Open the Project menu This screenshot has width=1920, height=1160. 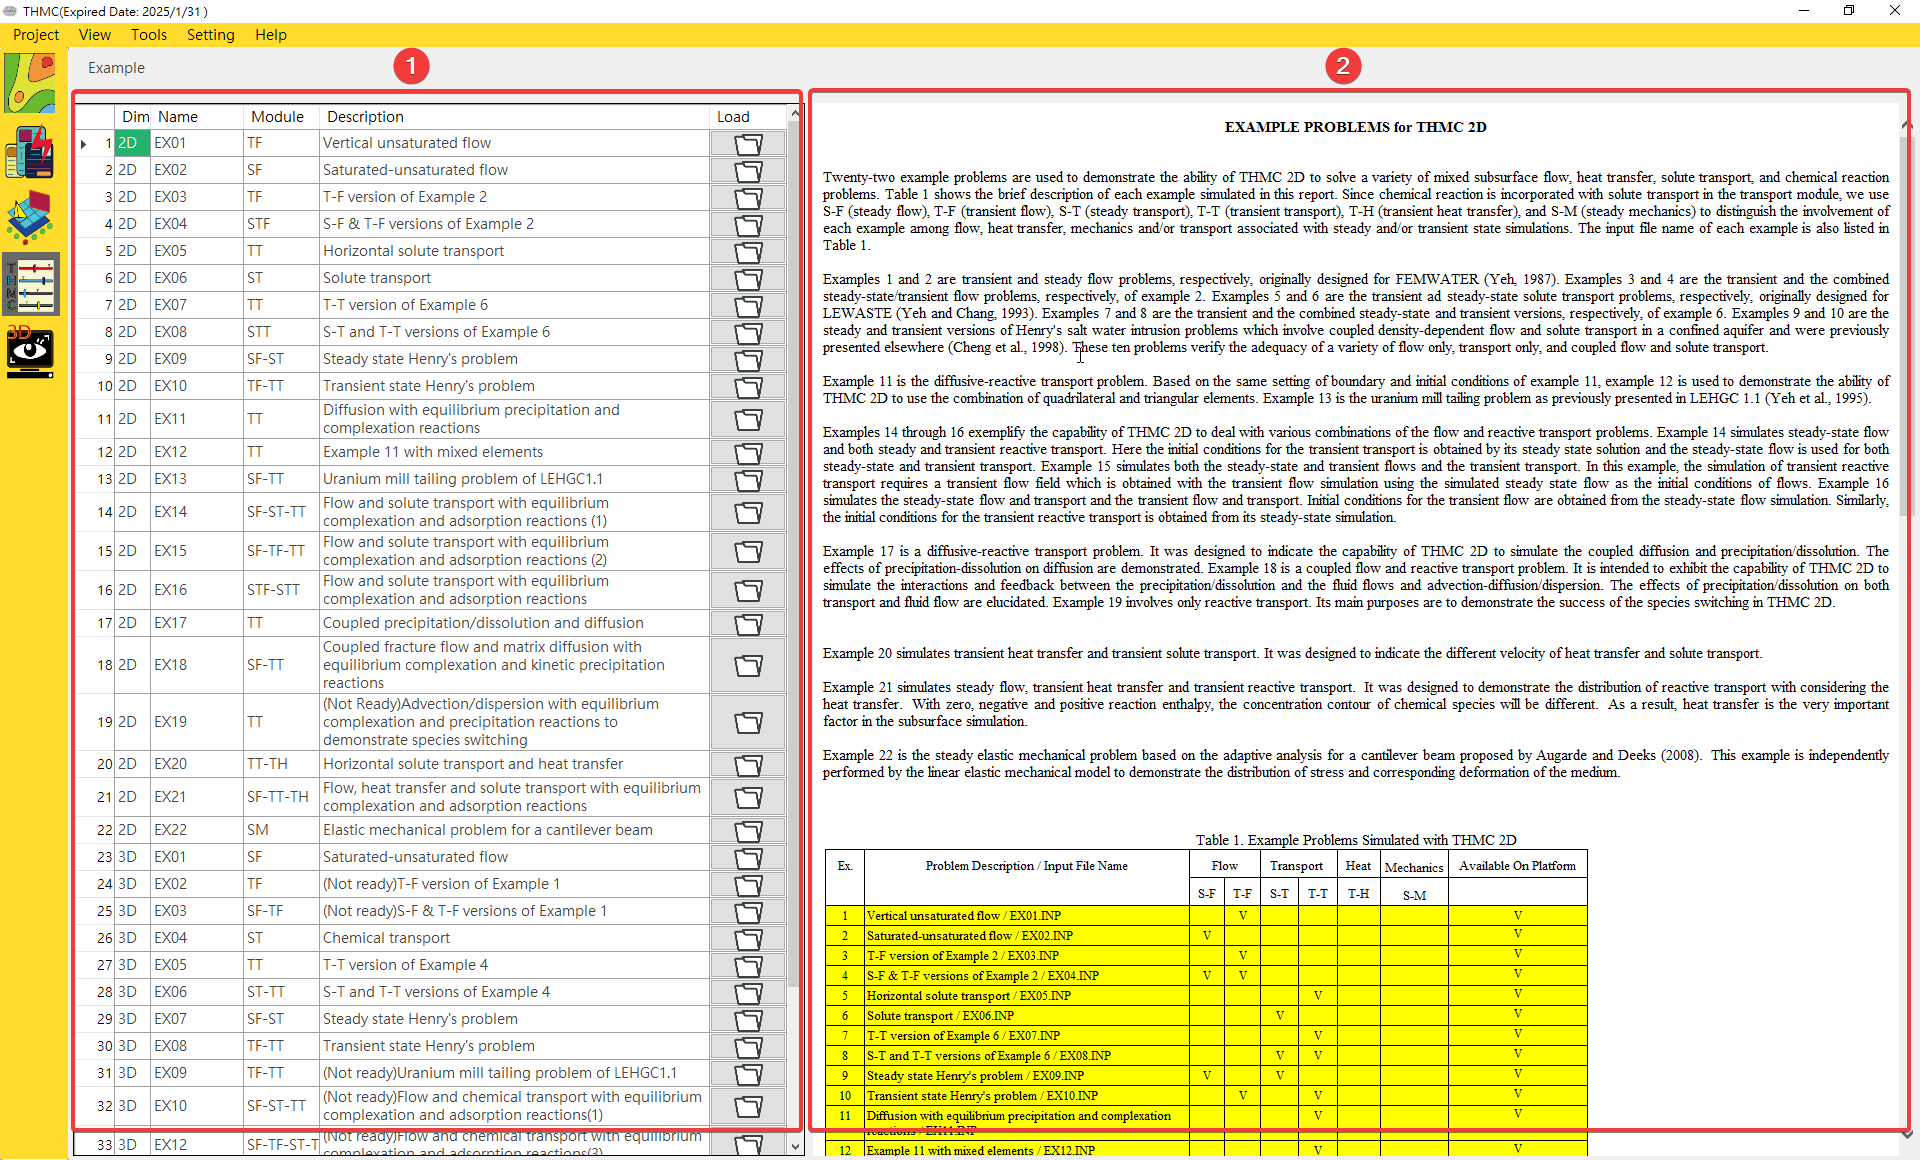tap(36, 35)
